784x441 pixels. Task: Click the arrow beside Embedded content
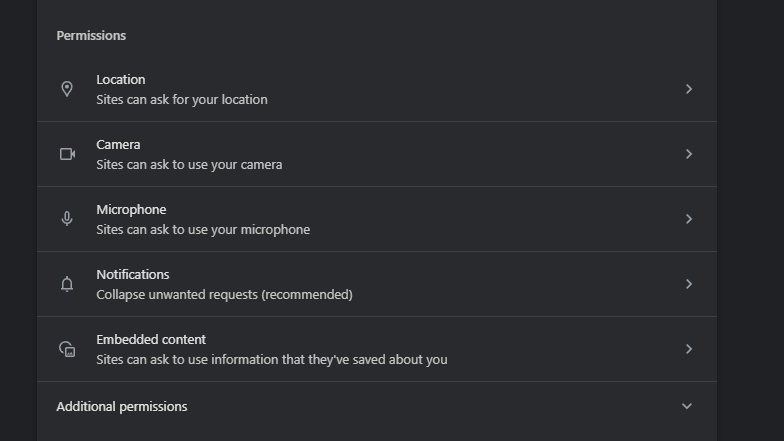click(x=688, y=349)
